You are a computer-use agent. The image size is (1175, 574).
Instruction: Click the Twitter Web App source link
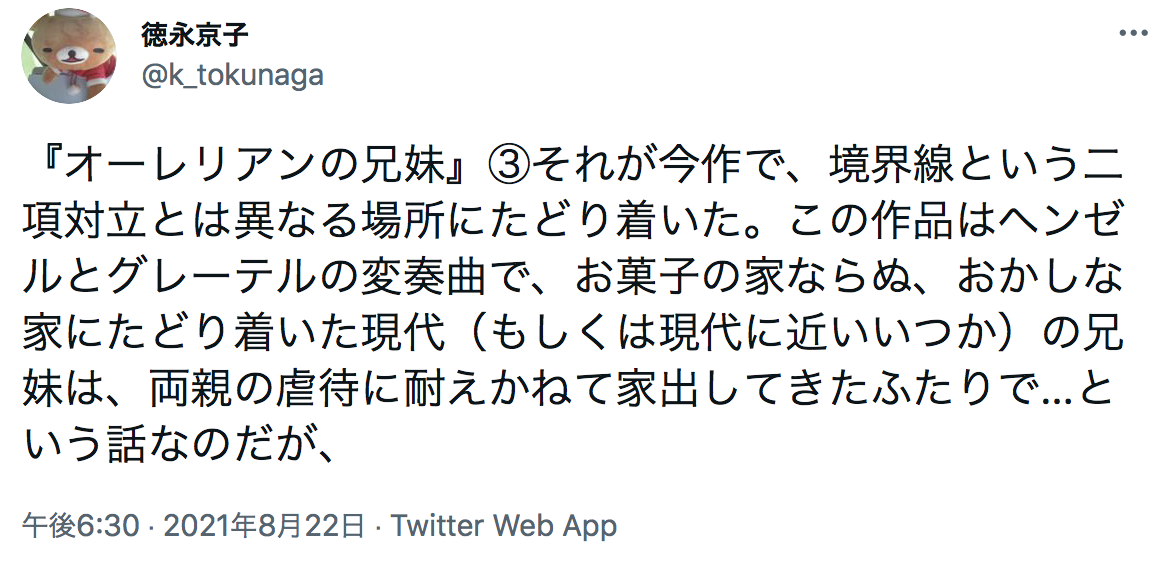(503, 525)
